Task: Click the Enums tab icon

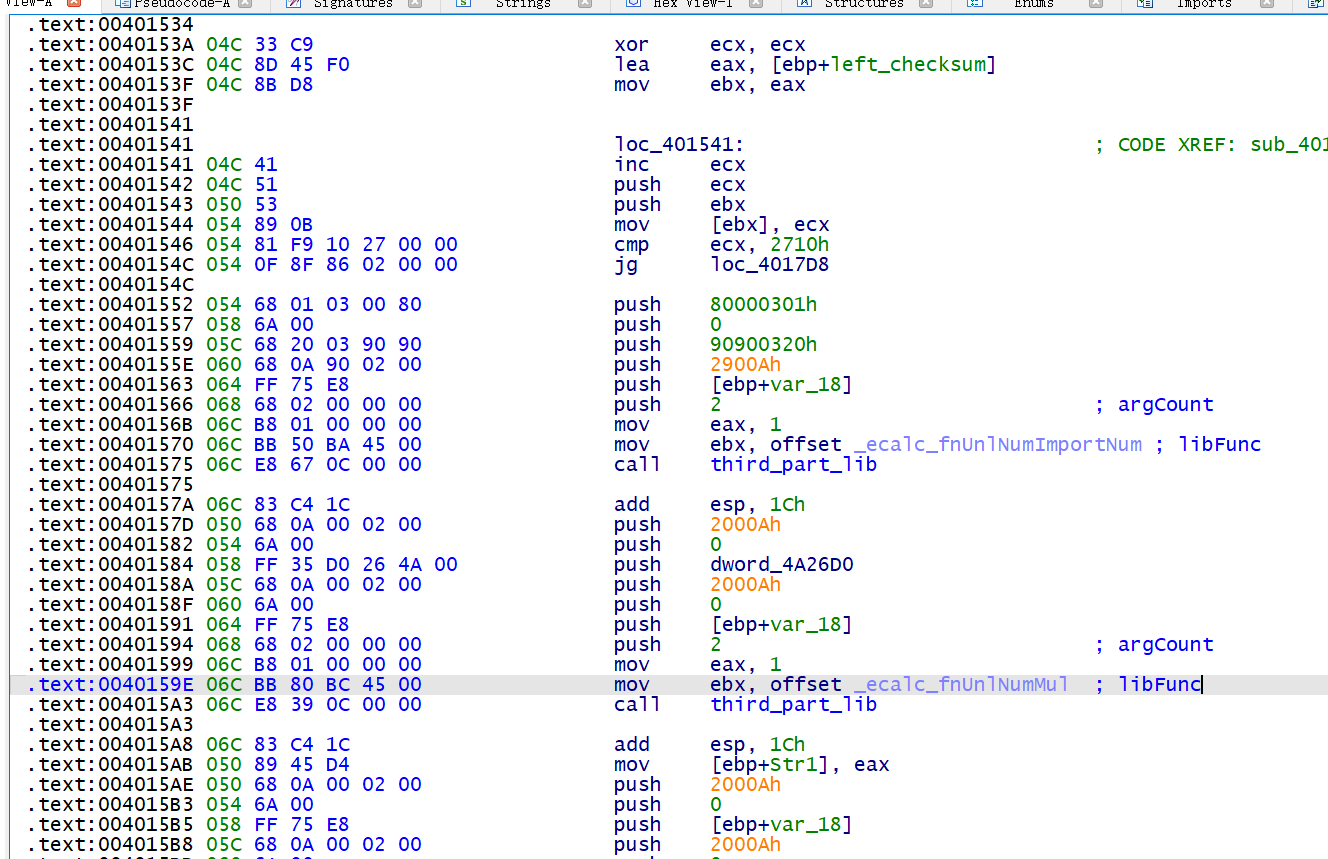Action: 975,4
